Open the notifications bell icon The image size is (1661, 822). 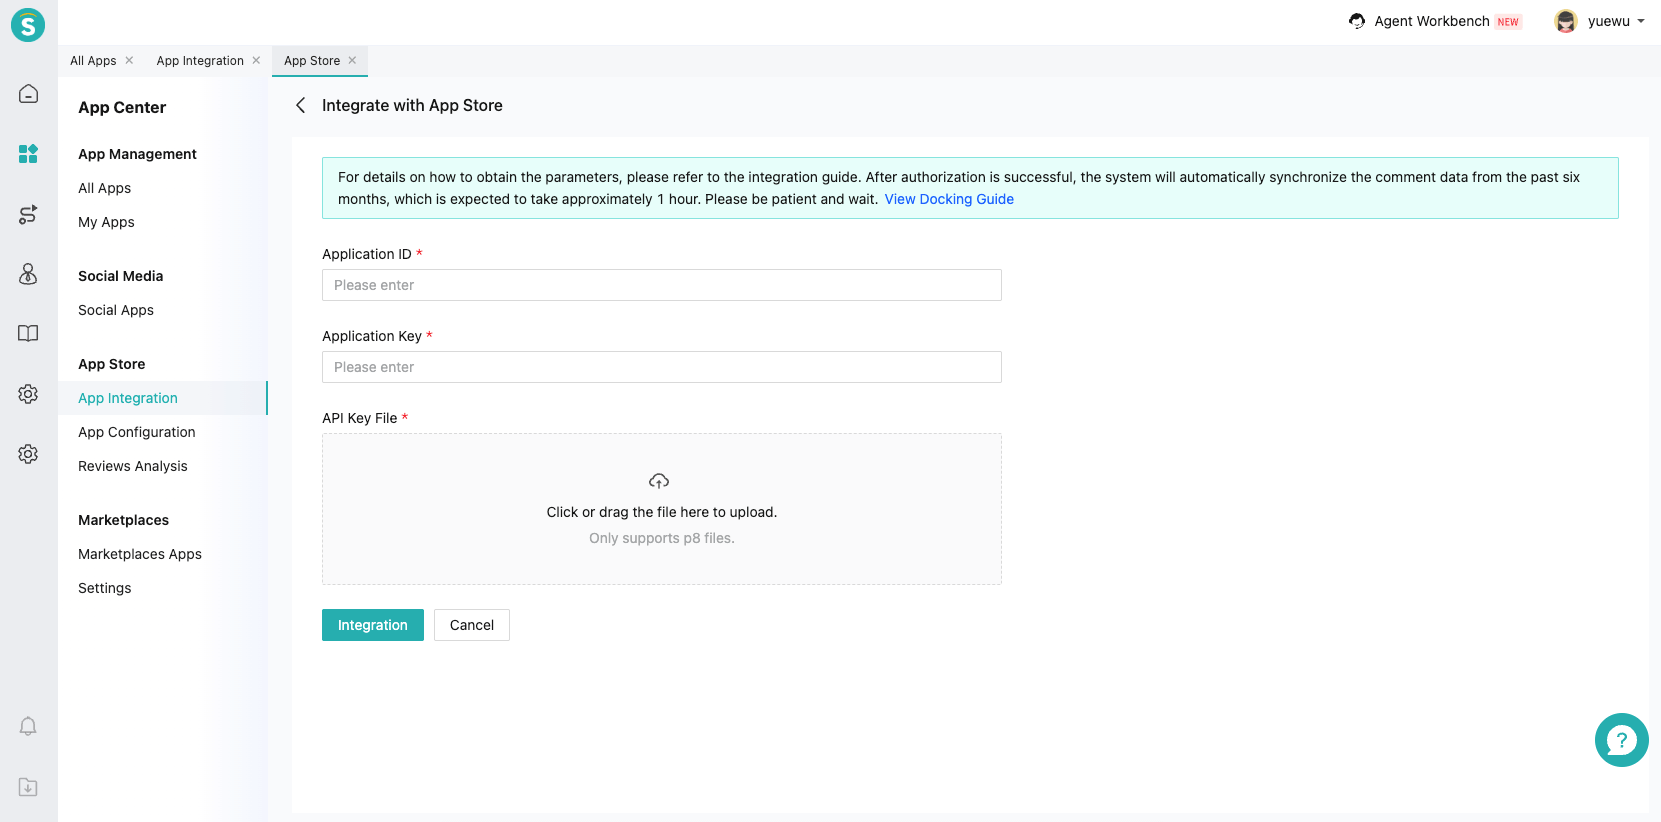coord(28,727)
